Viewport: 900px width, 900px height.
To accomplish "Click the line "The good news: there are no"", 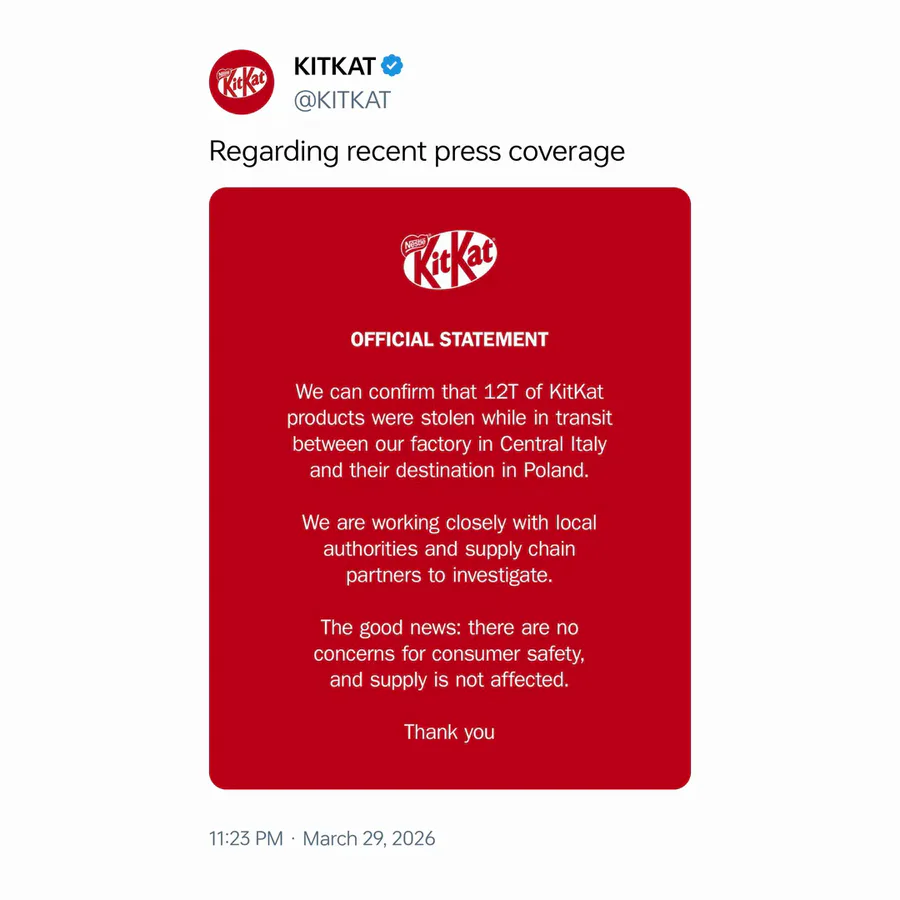I will (449, 628).
